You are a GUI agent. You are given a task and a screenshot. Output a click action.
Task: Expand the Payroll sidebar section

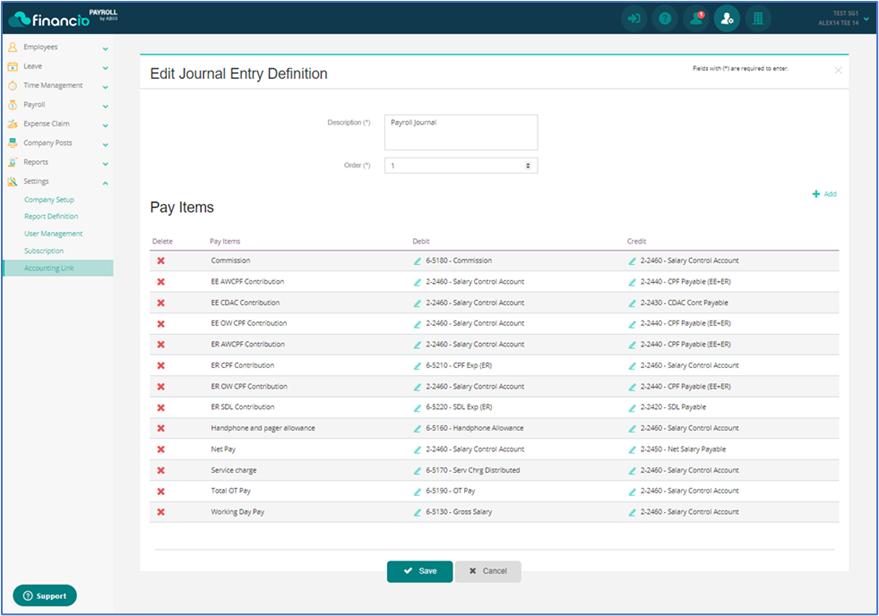coord(58,104)
